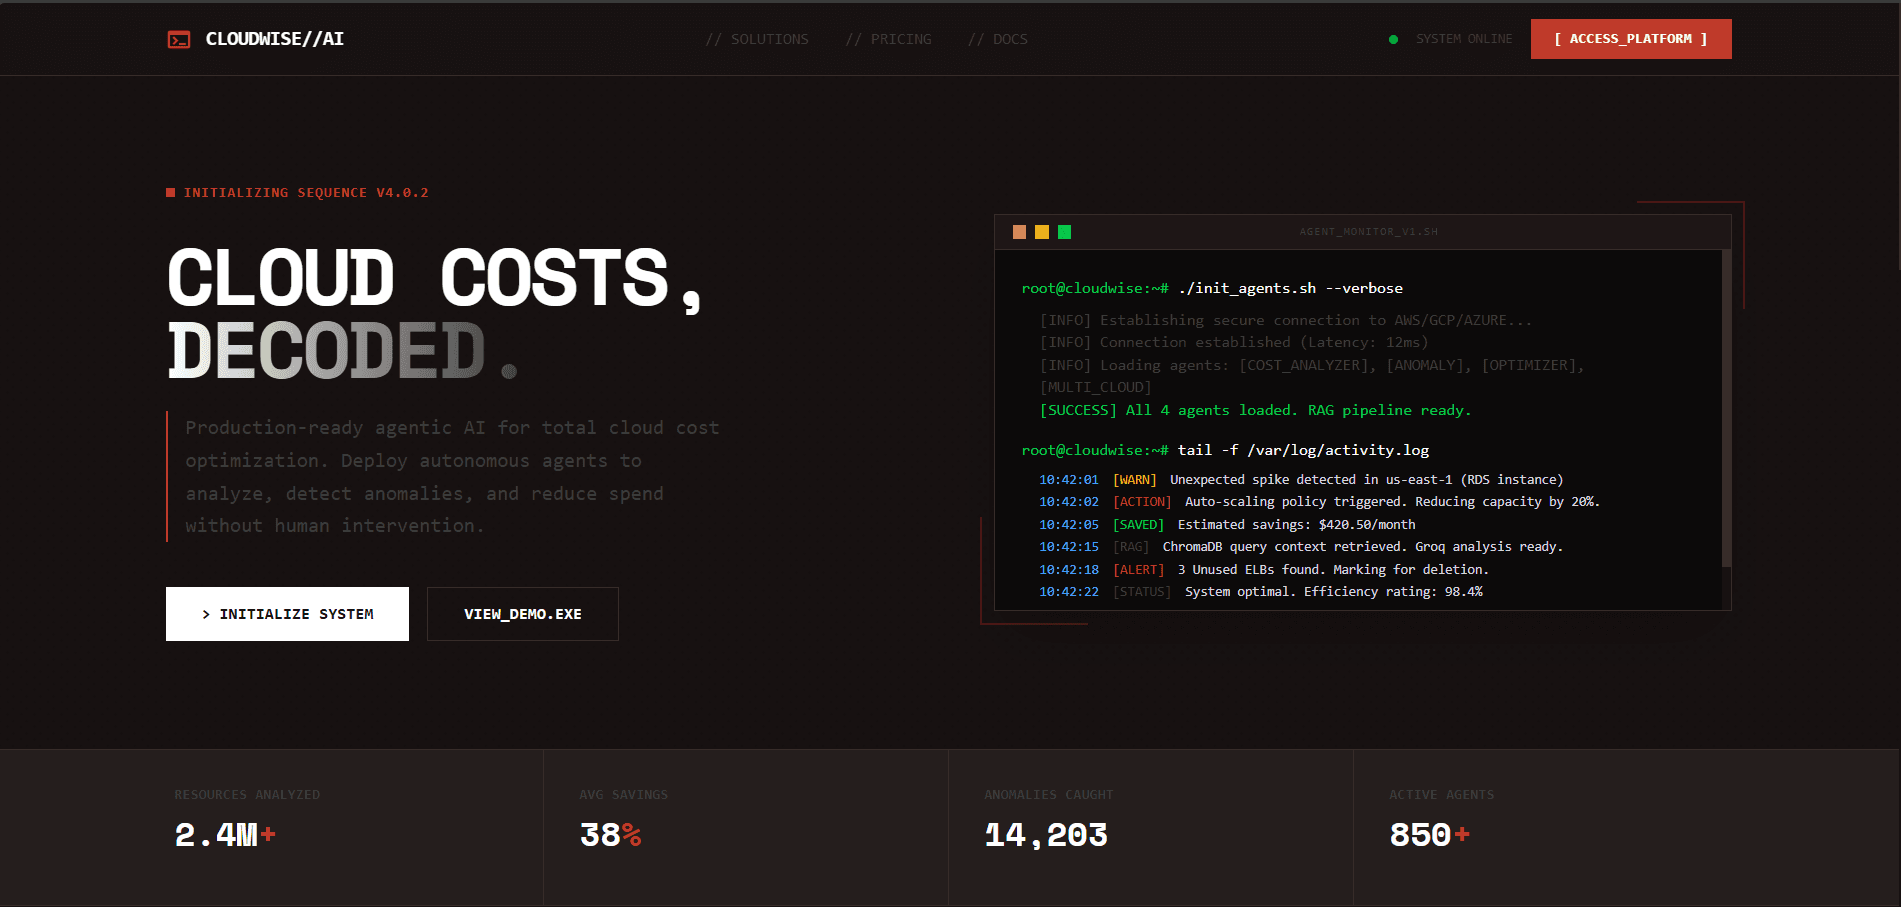Viewport: 1901px width, 907px height.
Task: Click the yellow terminal window dot
Action: 1042,232
